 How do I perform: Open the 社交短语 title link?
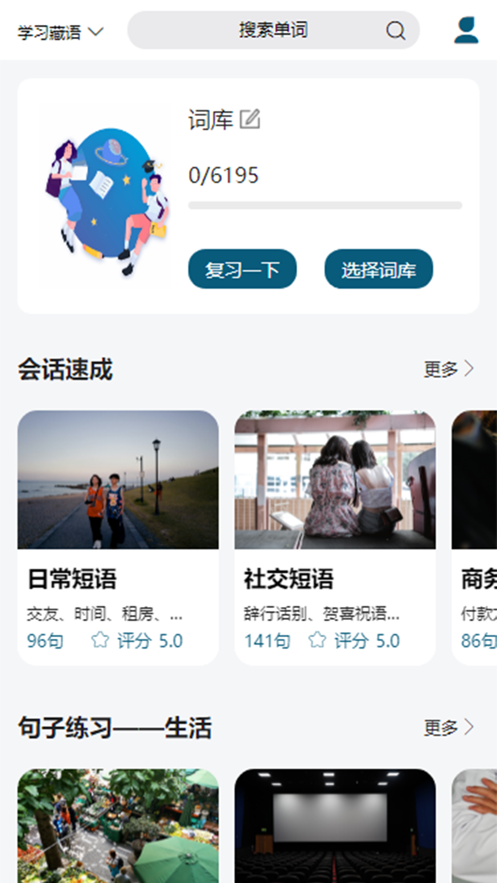[x=289, y=579]
